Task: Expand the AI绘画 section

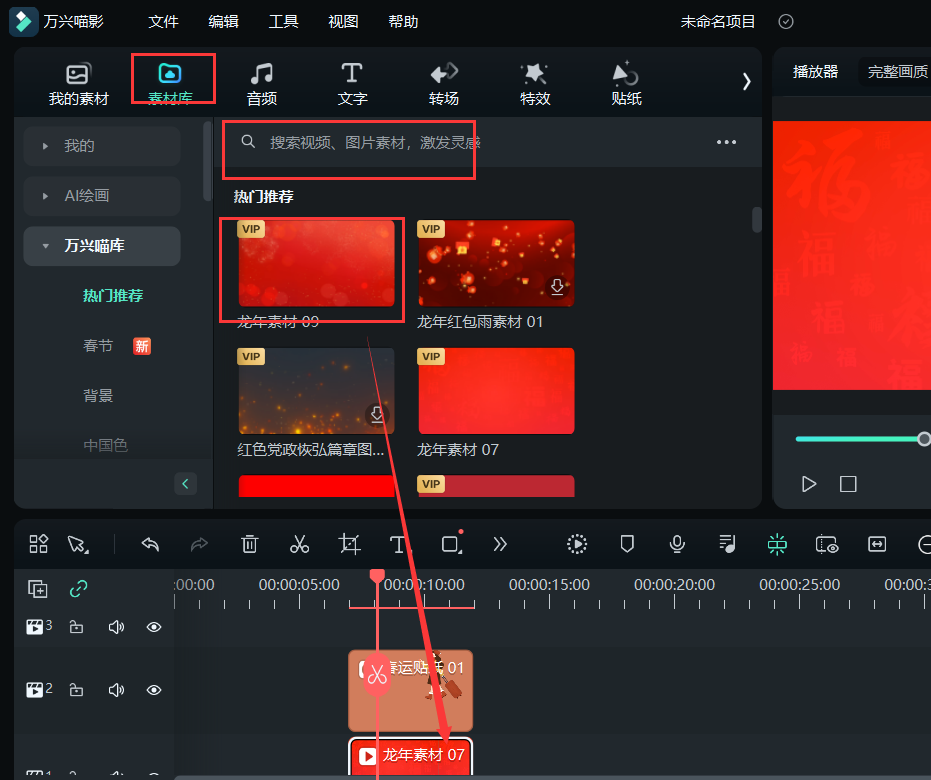Action: pyautogui.click(x=45, y=196)
